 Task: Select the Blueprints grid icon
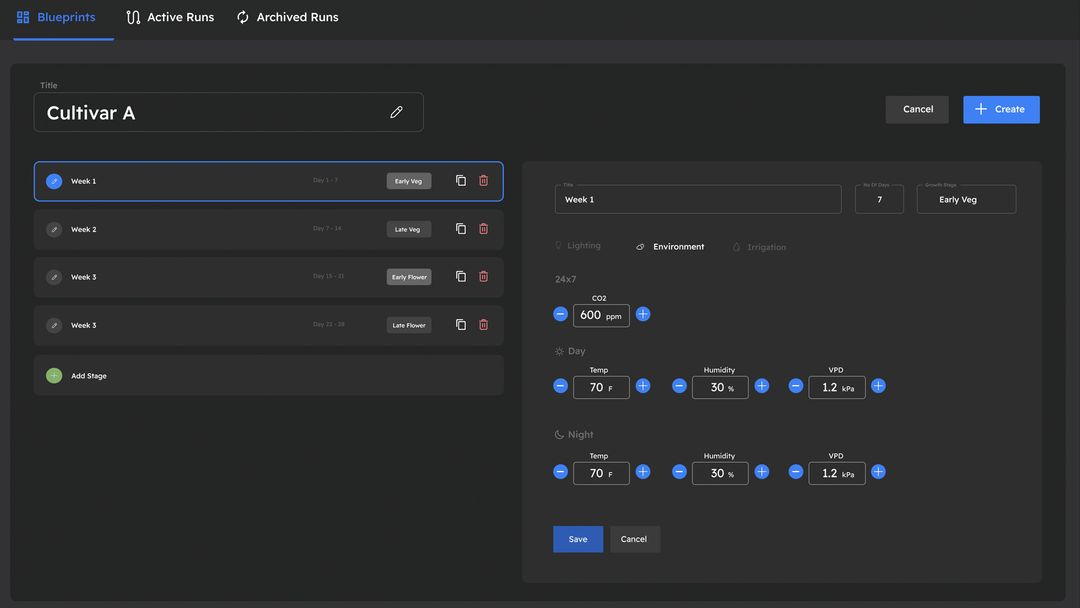click(22, 16)
